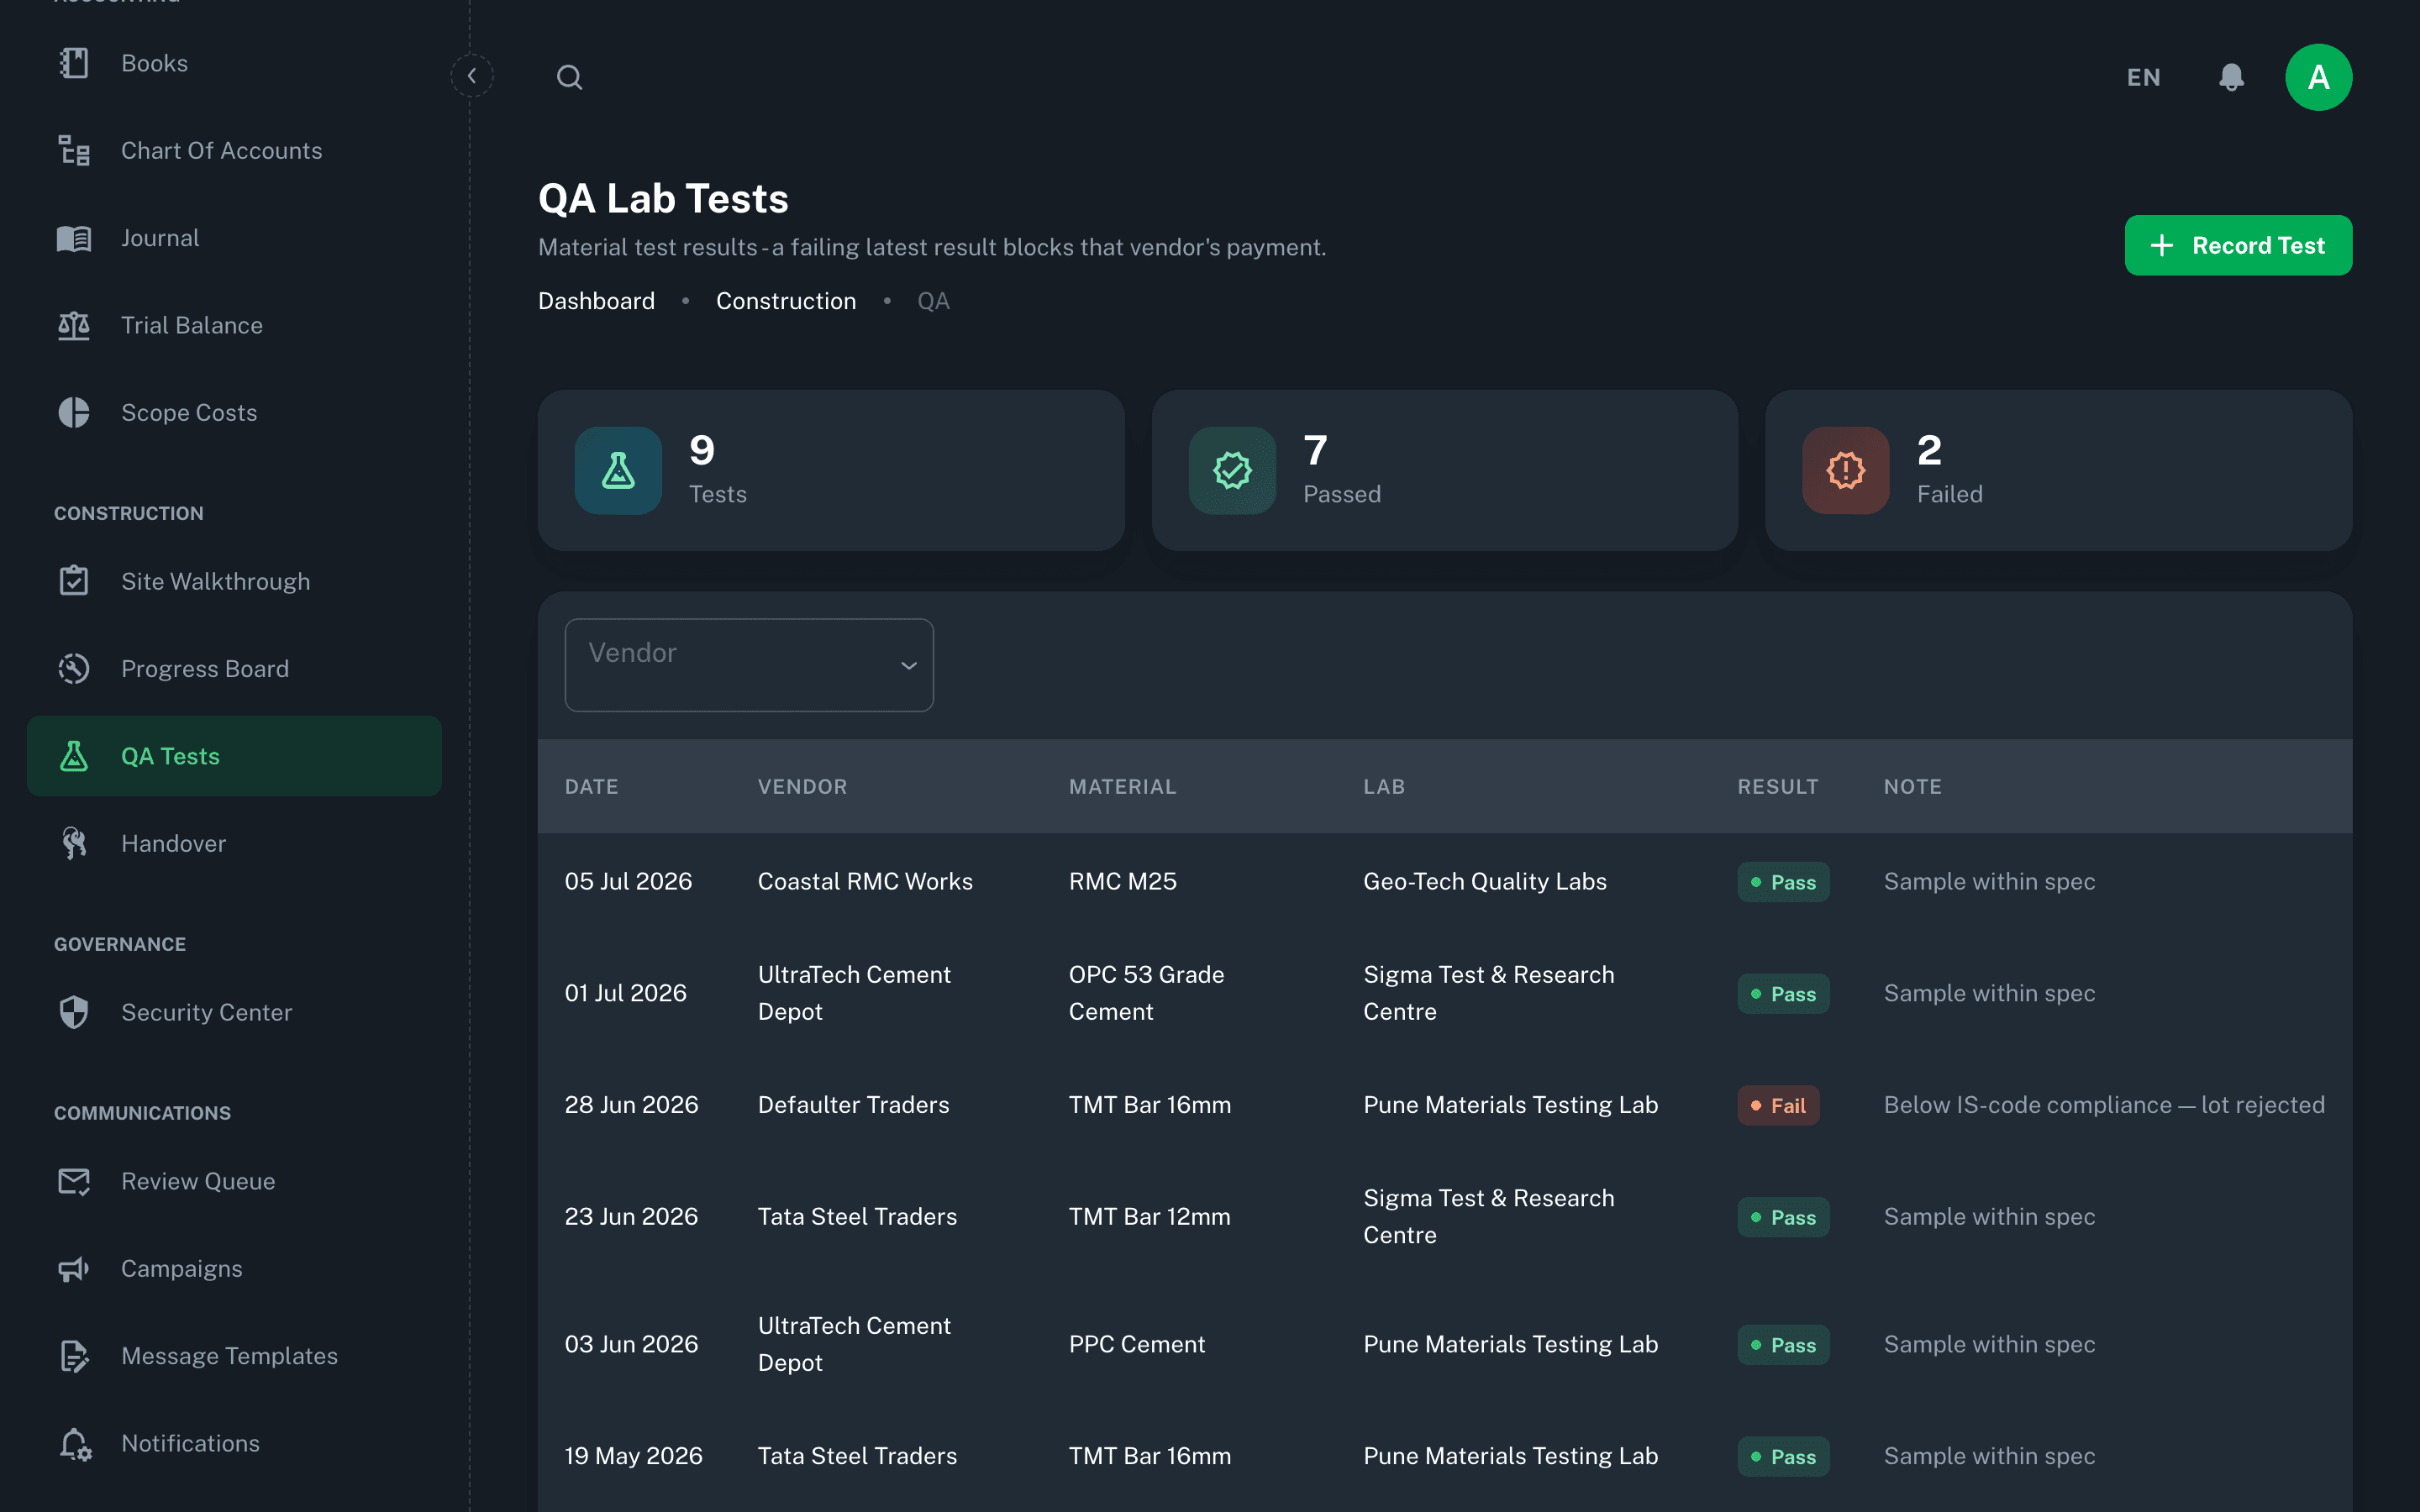Open the Handover page
Image resolution: width=2420 pixels, height=1512 pixels.
[x=234, y=843]
